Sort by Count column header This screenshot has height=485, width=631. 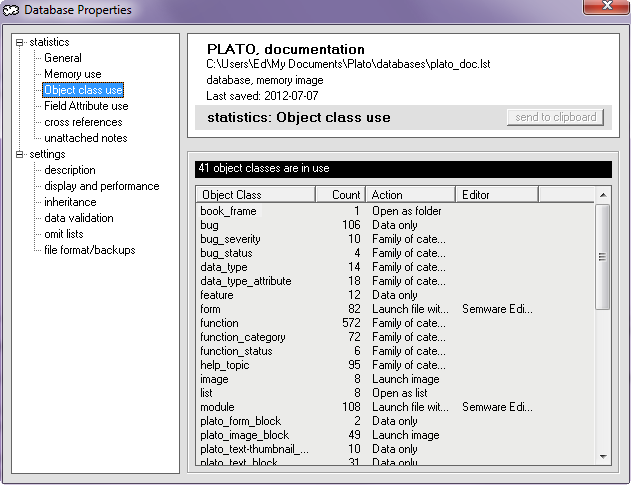click(x=340, y=194)
